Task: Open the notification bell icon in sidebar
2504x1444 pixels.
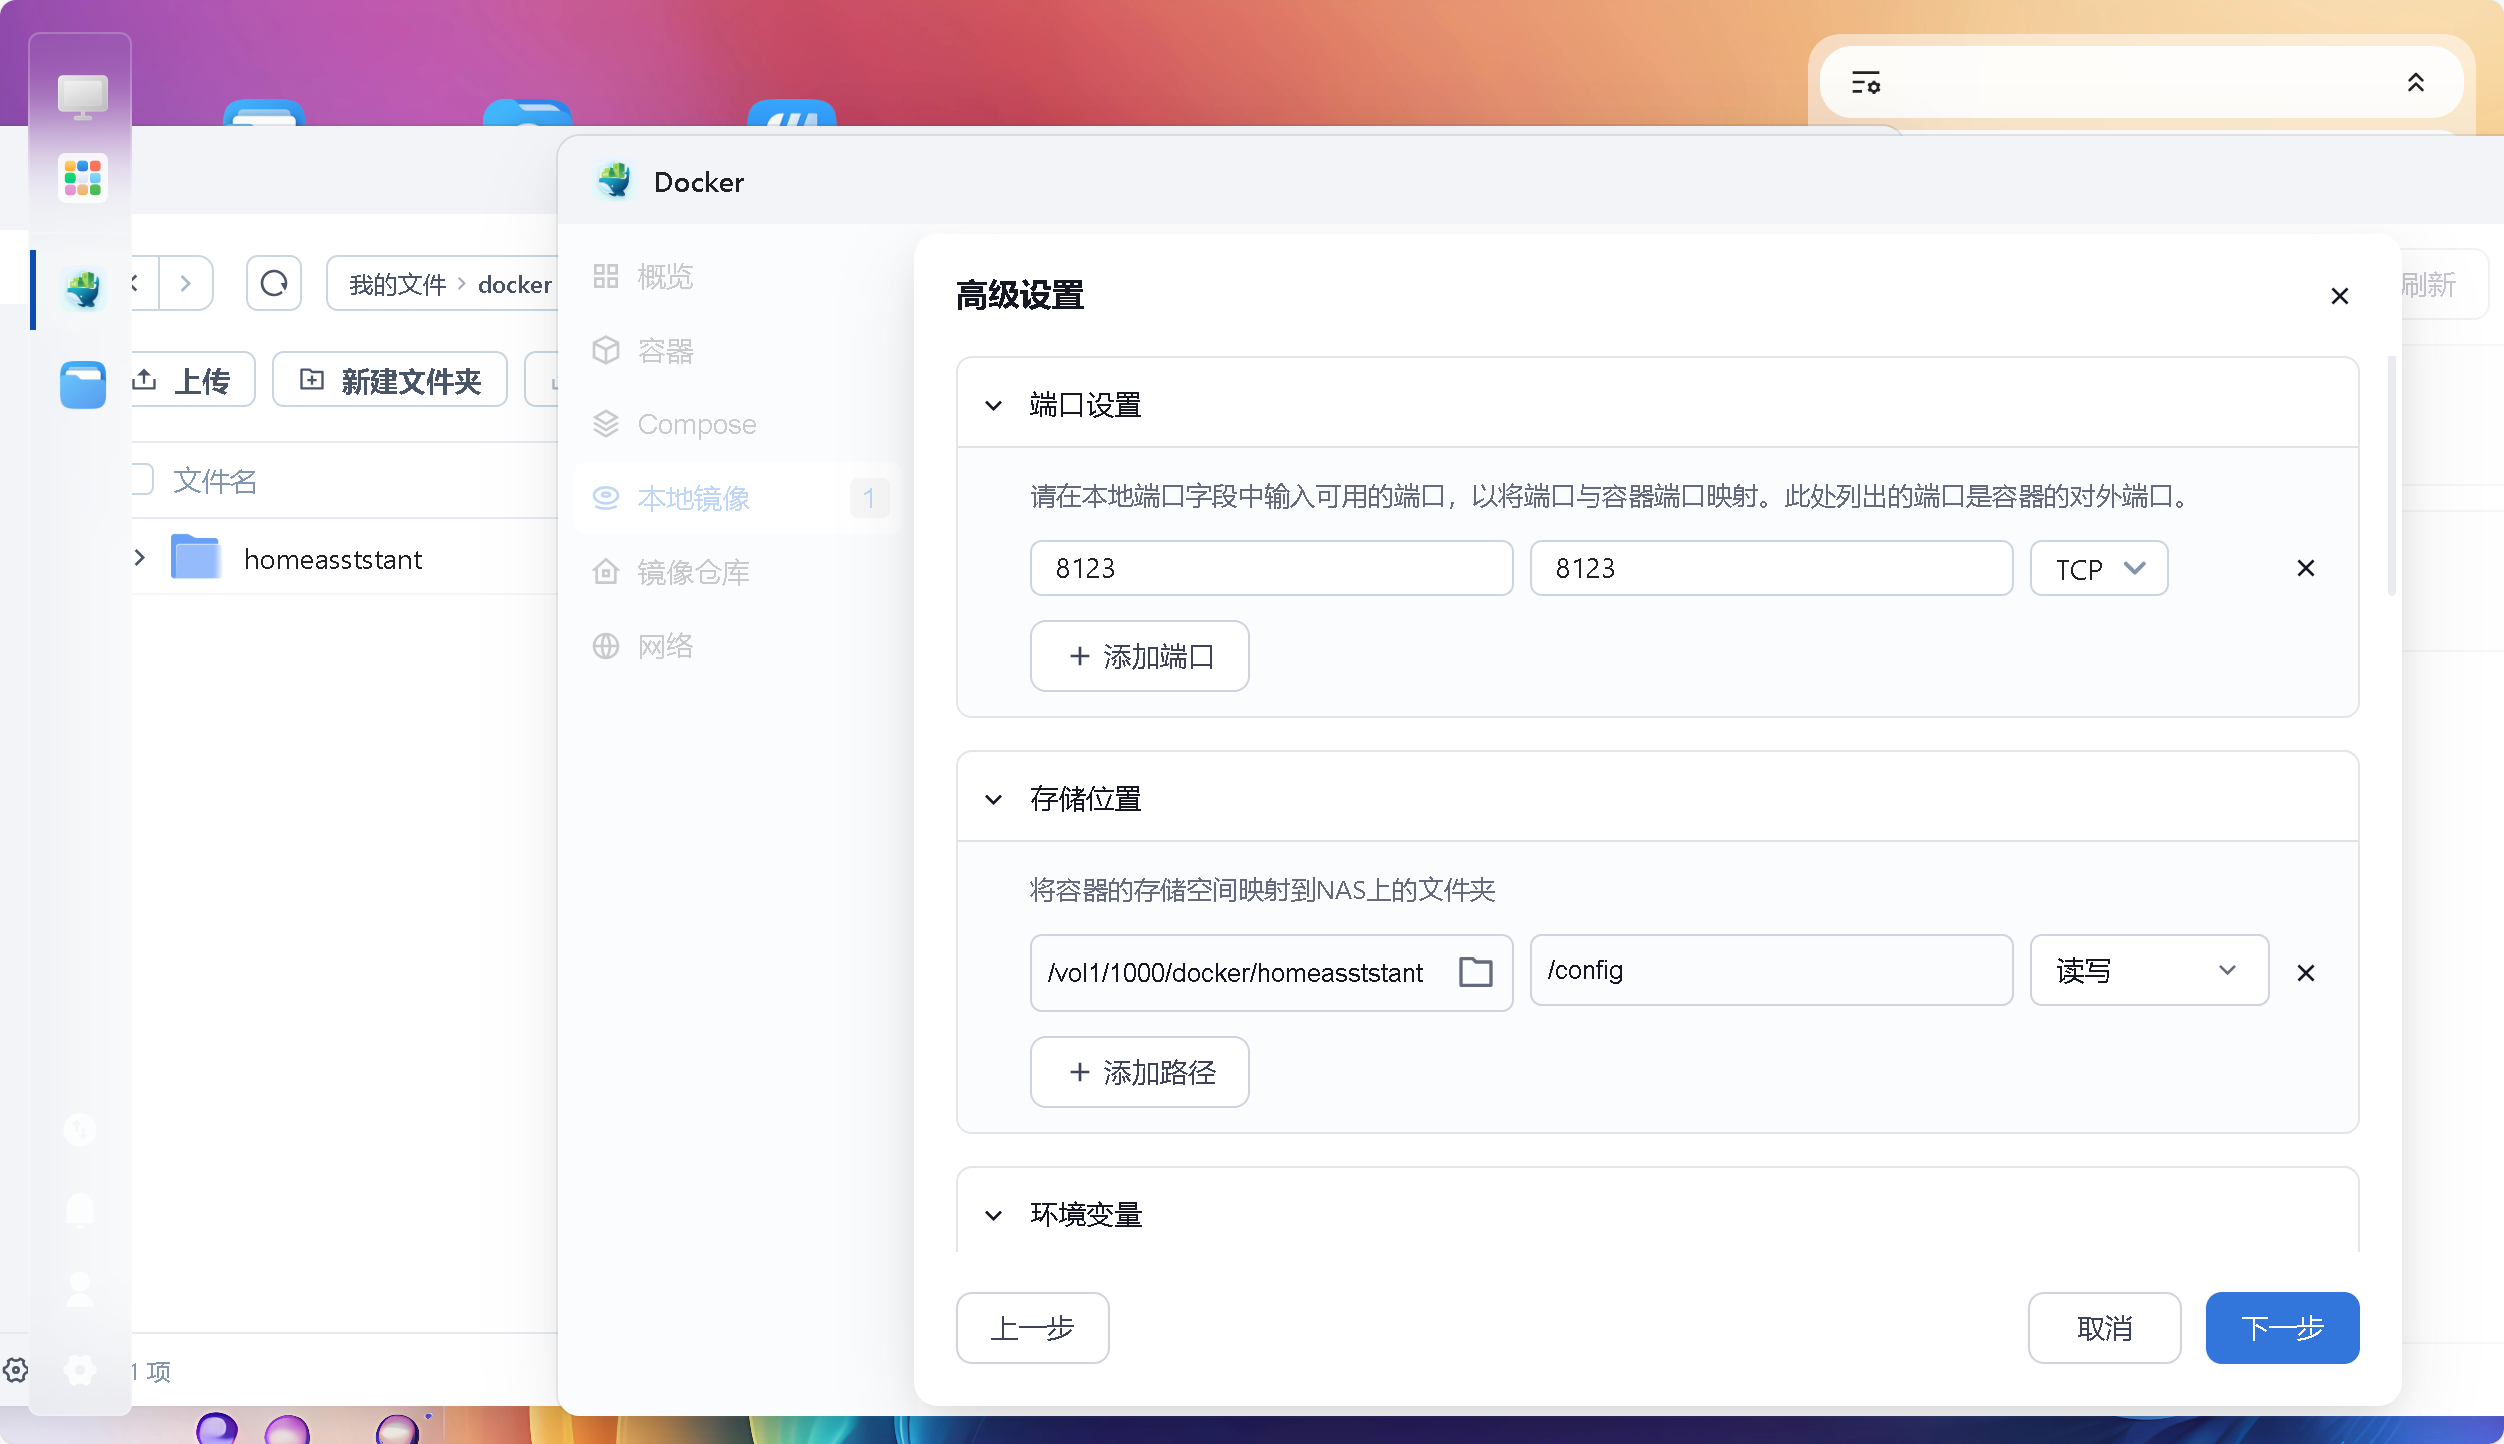Action: (80, 1209)
